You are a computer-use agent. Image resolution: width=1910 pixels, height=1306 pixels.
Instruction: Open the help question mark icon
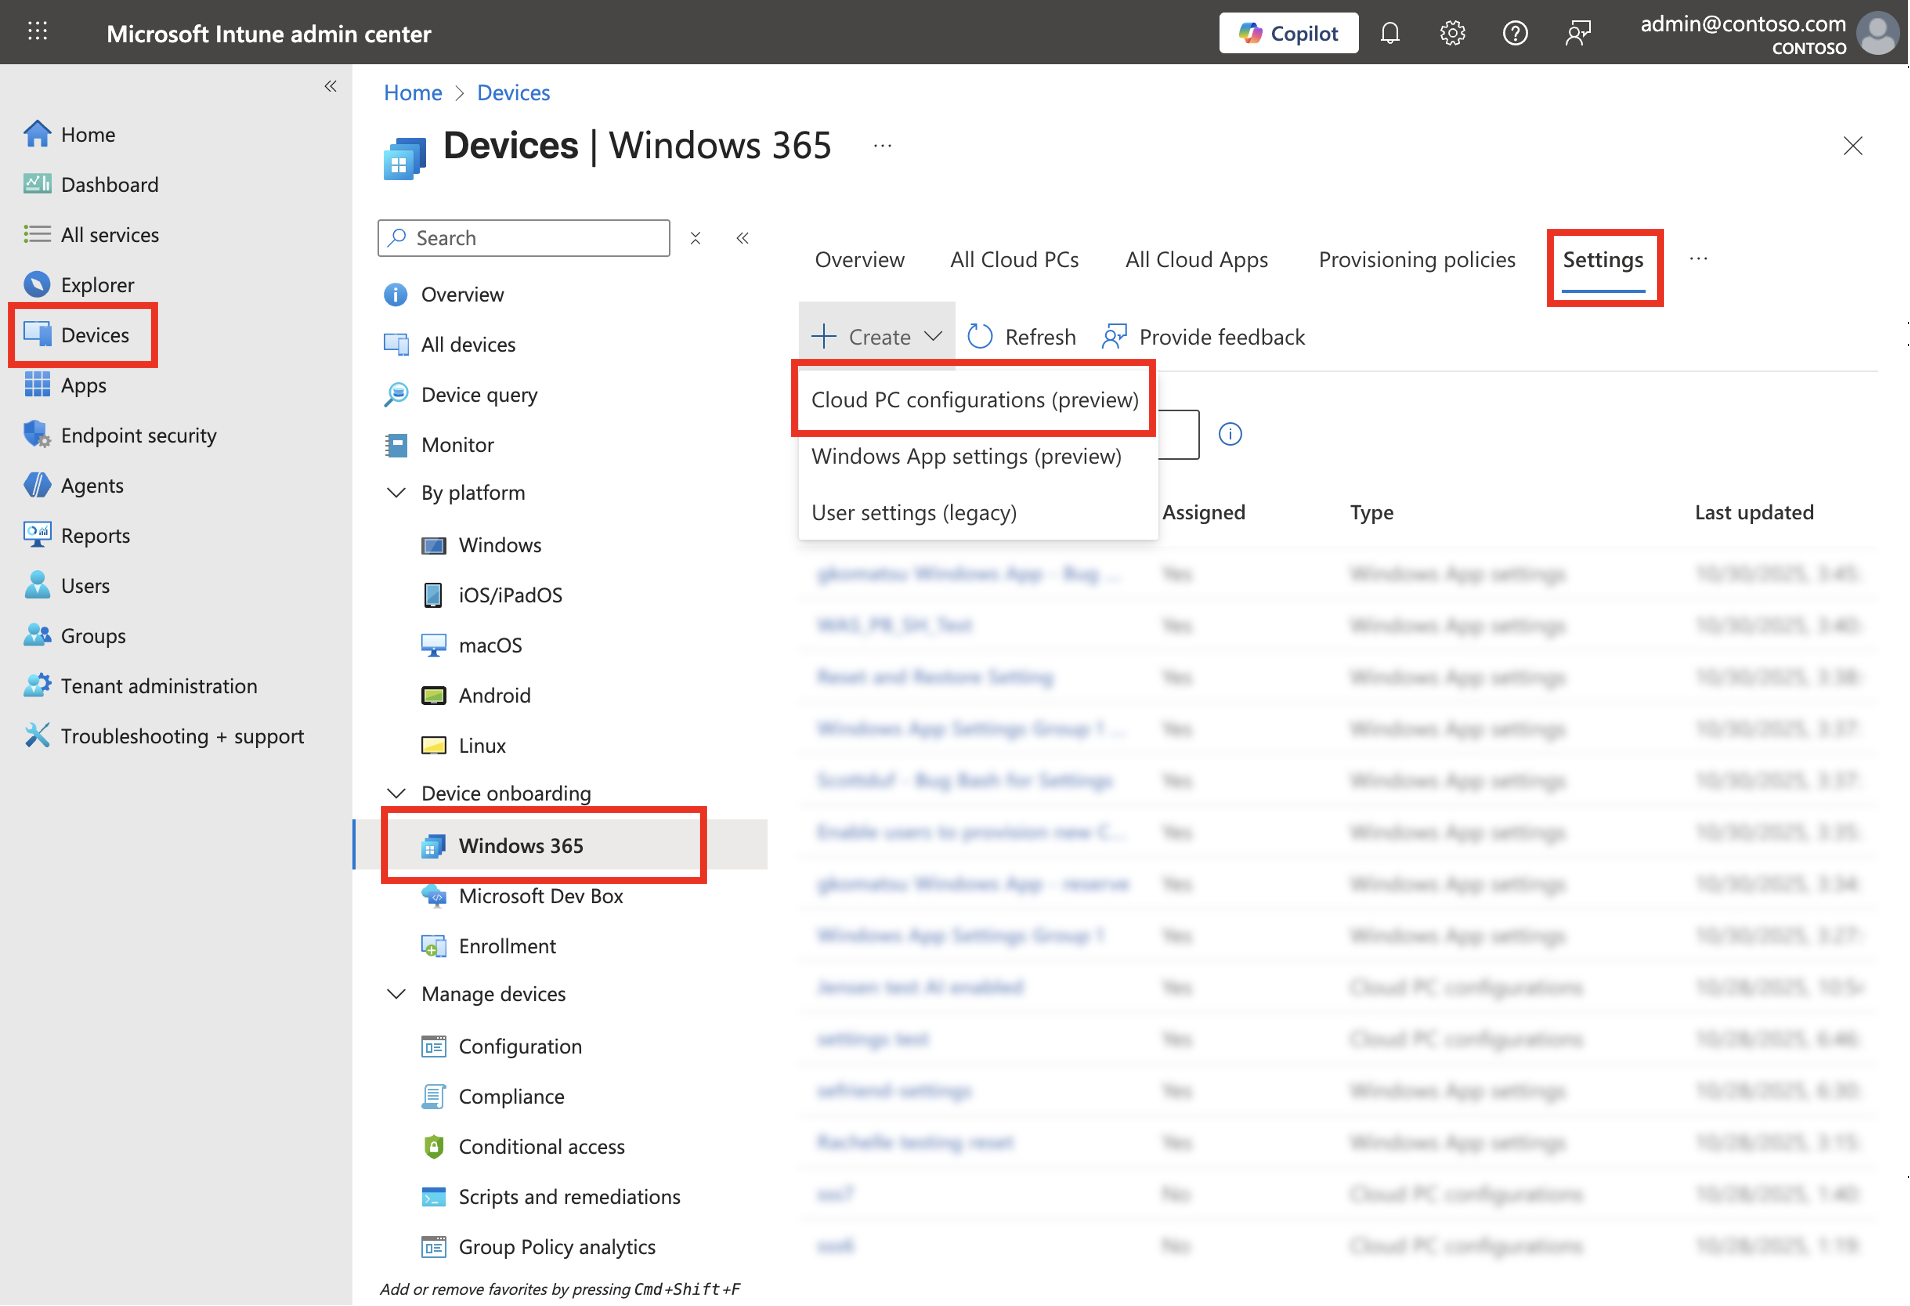[1515, 33]
